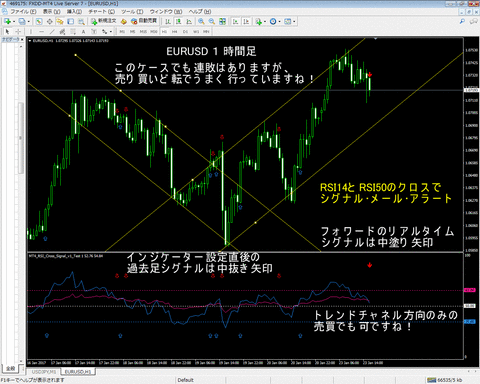Toggle the Navigator panel icon
480x384 pixels.
tap(60, 21)
